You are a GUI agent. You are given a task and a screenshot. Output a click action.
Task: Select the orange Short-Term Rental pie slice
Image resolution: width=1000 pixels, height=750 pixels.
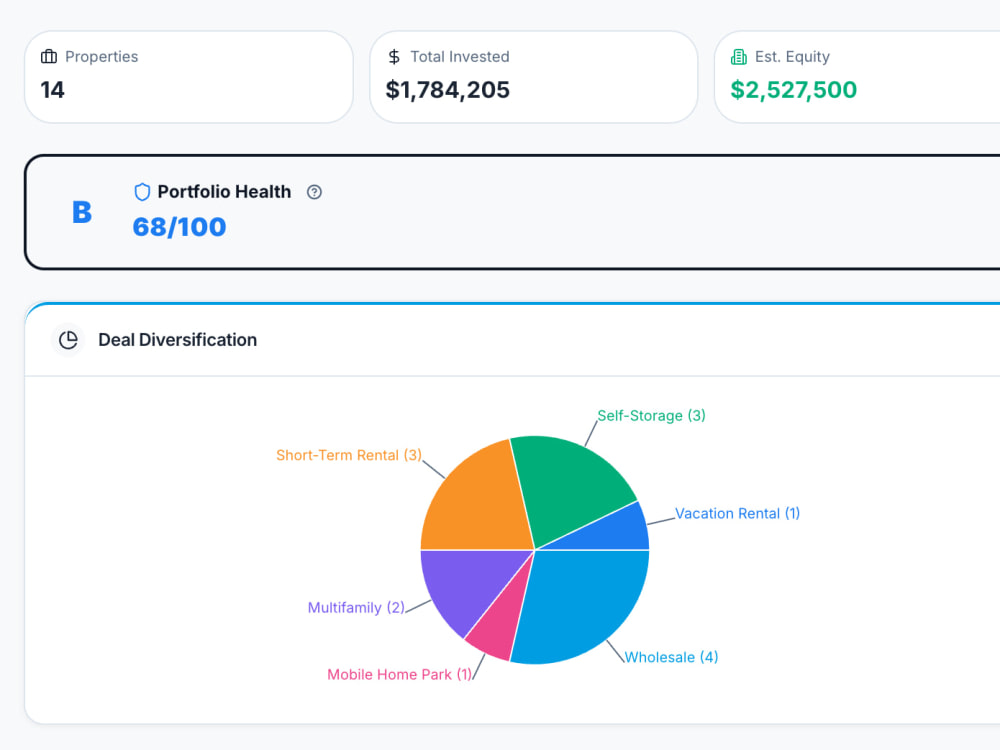click(482, 501)
